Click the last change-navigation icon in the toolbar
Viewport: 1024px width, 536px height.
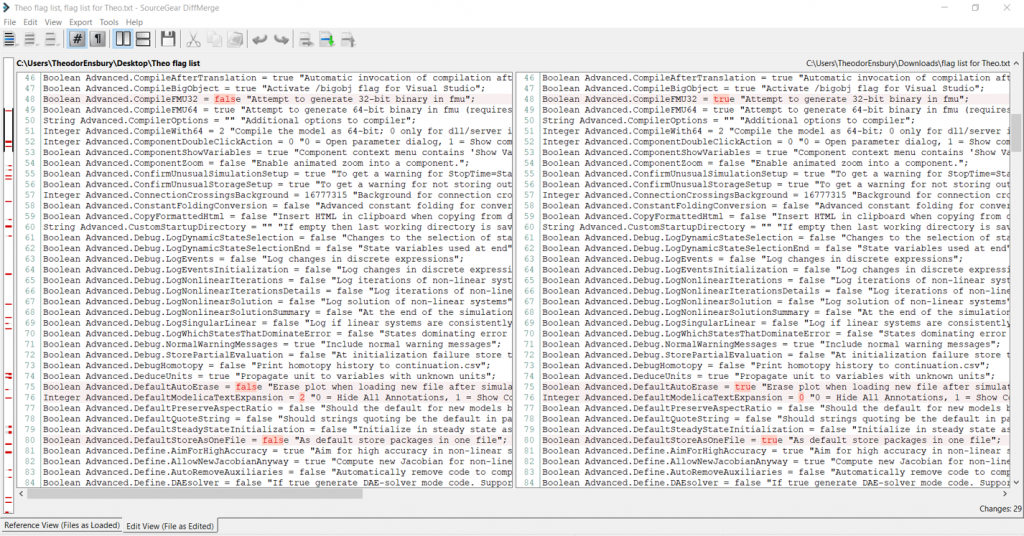[348, 40]
